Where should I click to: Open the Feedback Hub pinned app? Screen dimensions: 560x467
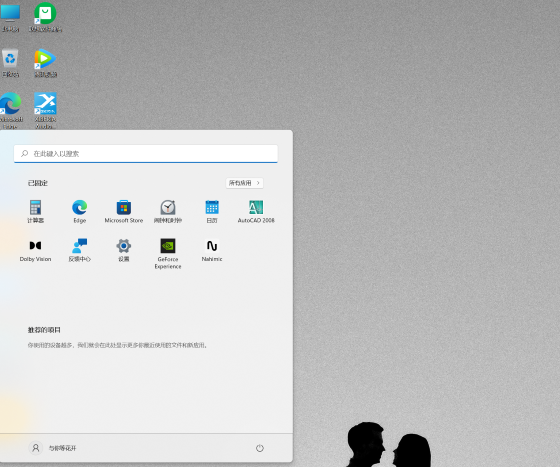79,250
